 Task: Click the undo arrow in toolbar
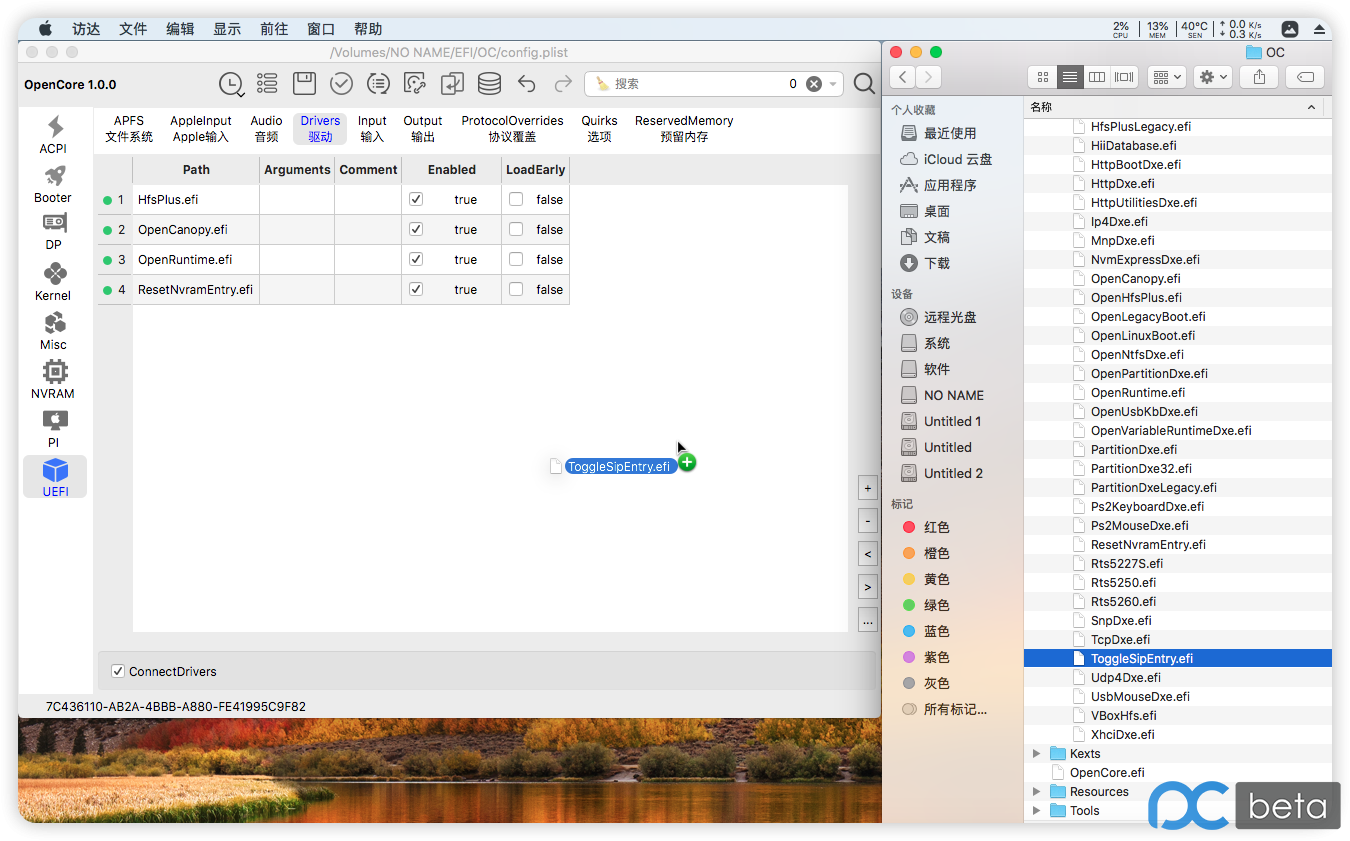click(526, 84)
